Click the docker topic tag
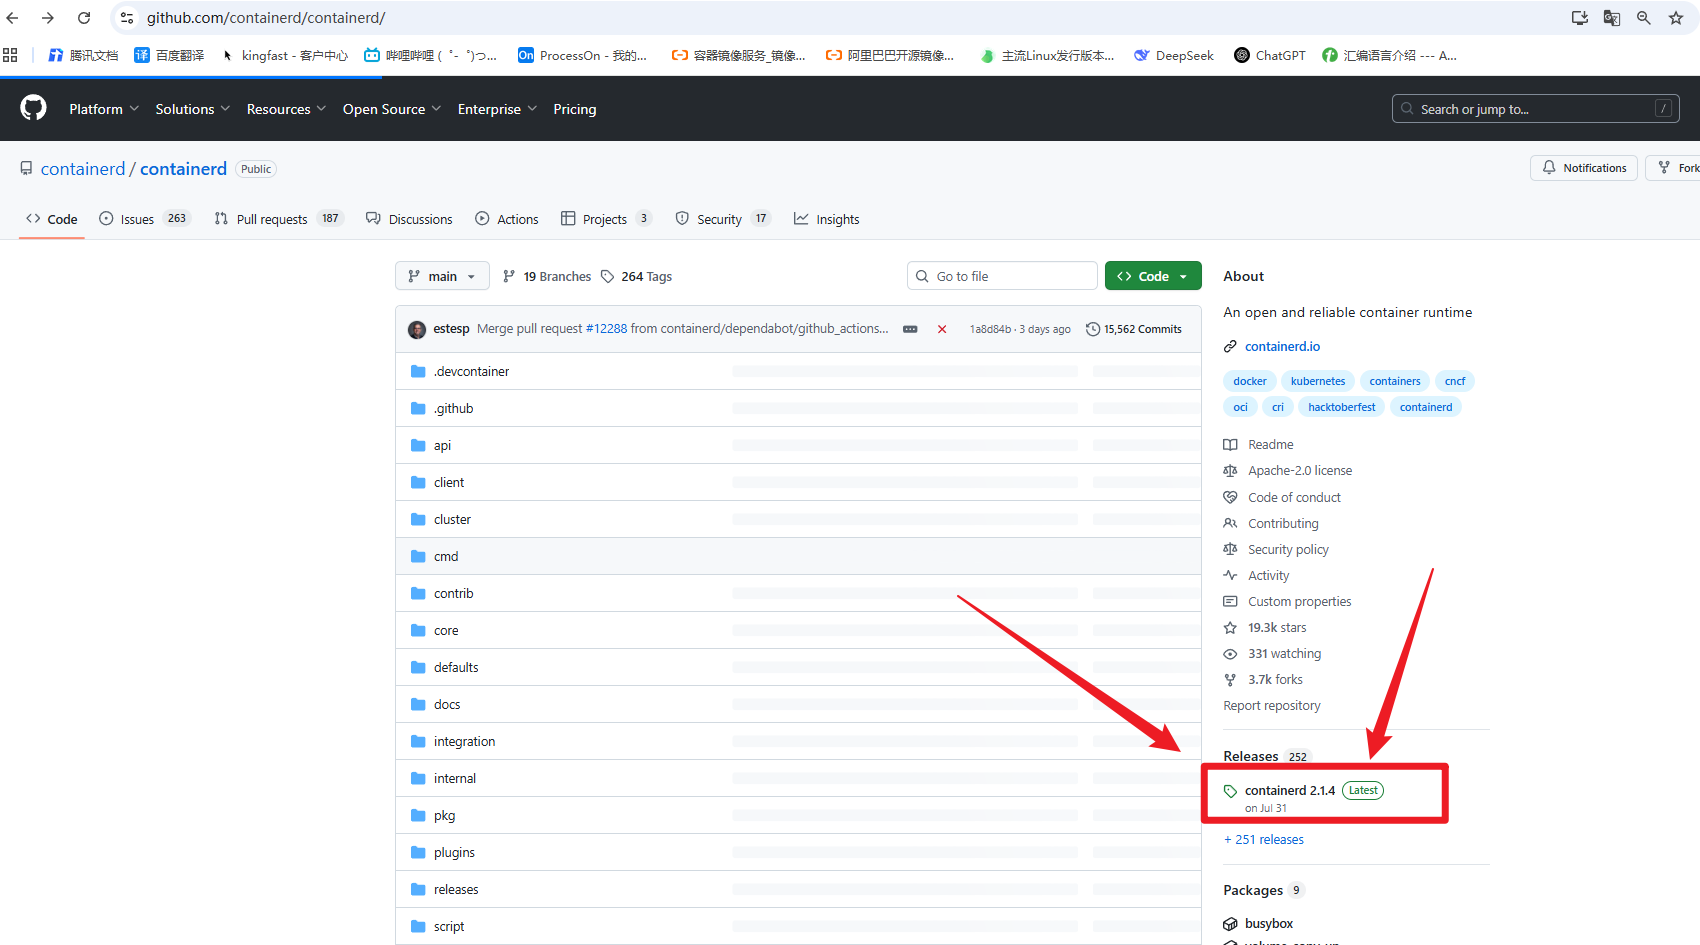The height and width of the screenshot is (945, 1700). pos(1249,381)
